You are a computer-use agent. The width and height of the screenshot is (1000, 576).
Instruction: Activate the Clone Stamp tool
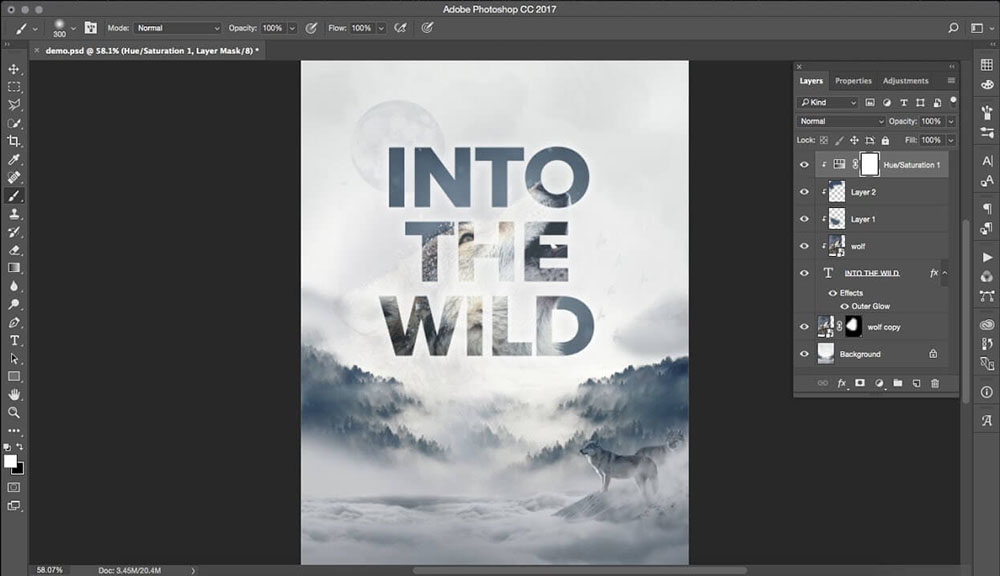14,216
